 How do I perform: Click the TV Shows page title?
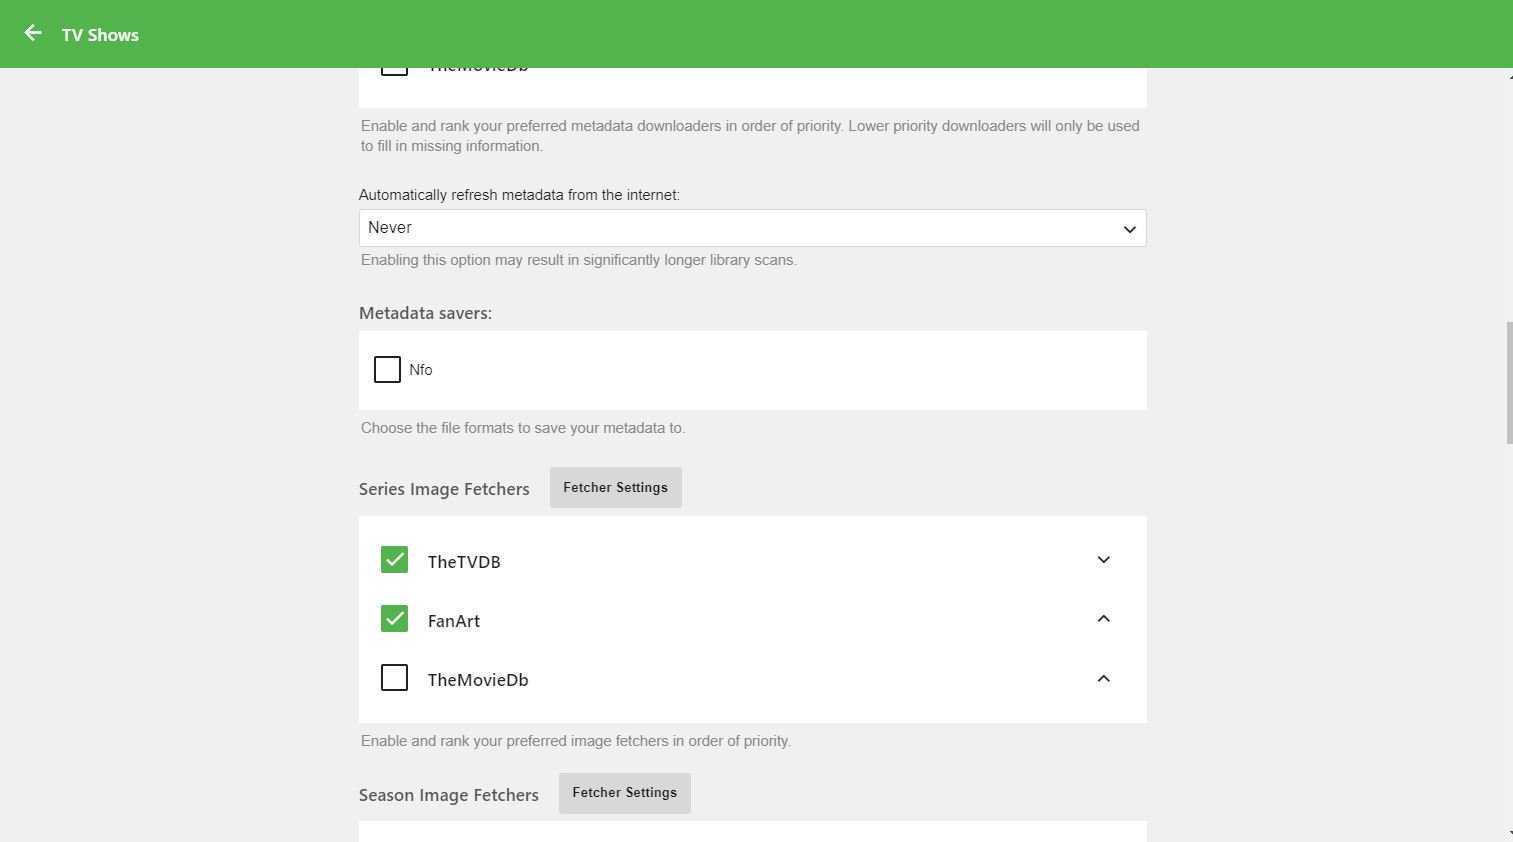[100, 35]
